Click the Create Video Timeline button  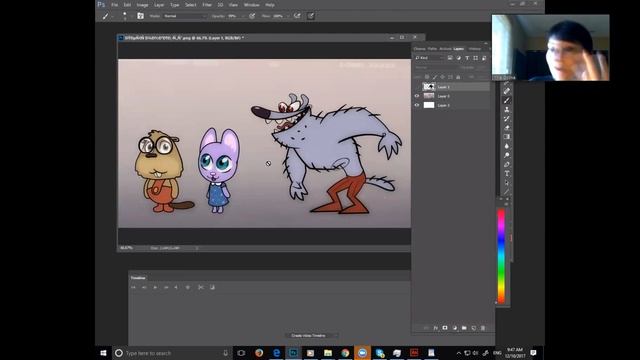point(308,336)
